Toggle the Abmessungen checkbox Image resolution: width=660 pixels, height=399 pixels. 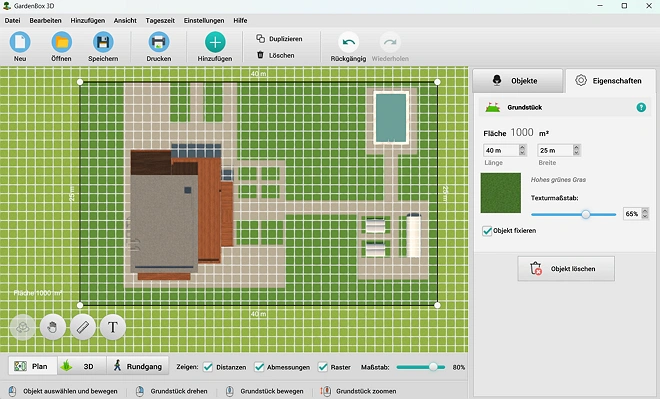tap(259, 367)
